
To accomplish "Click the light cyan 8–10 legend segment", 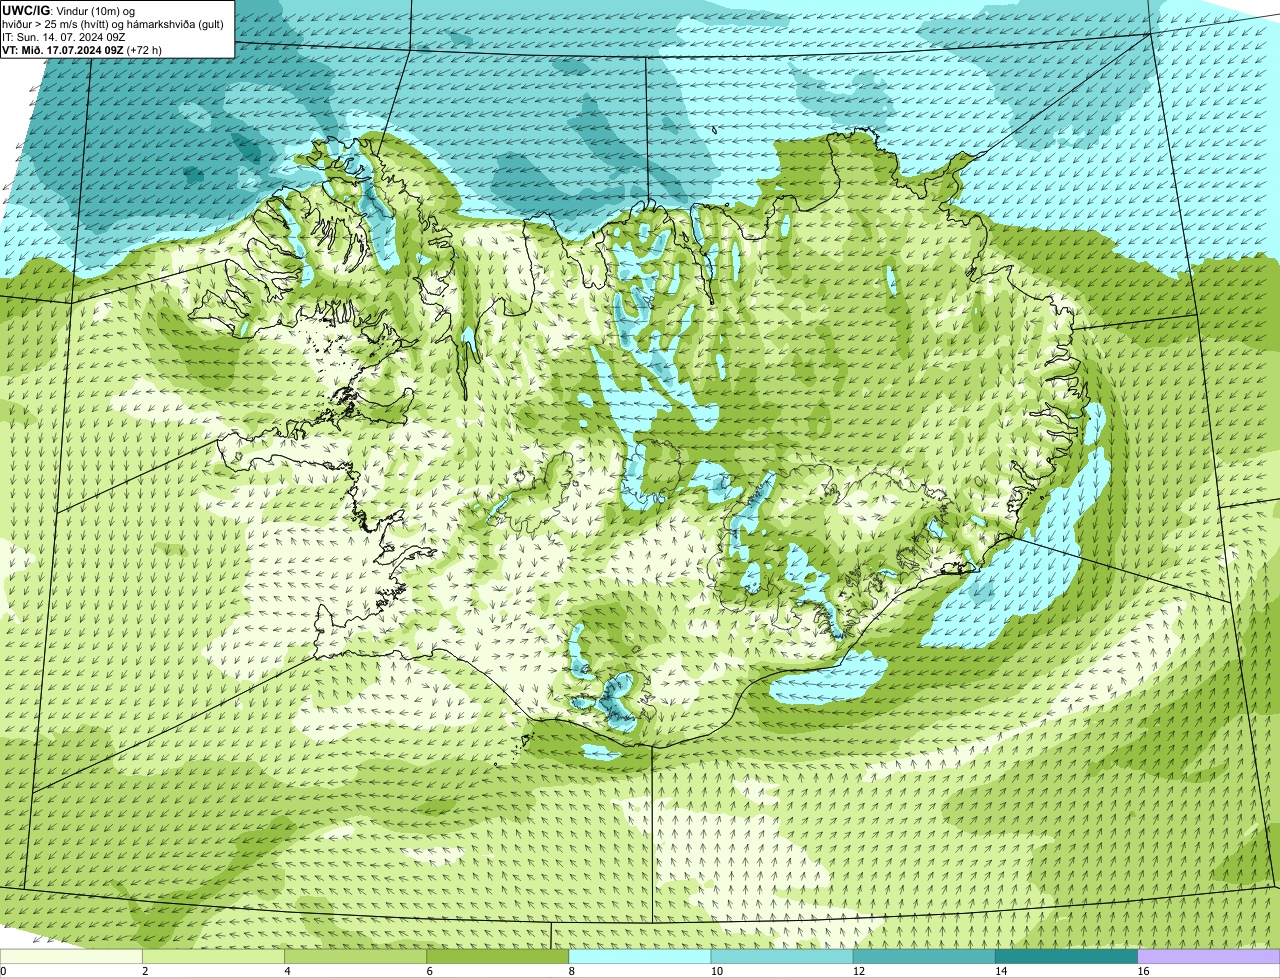I will 640,956.
